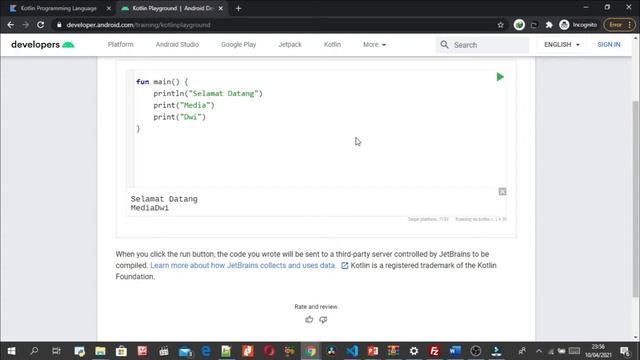Open File Explorer from the taskbar
Viewport: 640px width, 360px height.
click(100, 351)
